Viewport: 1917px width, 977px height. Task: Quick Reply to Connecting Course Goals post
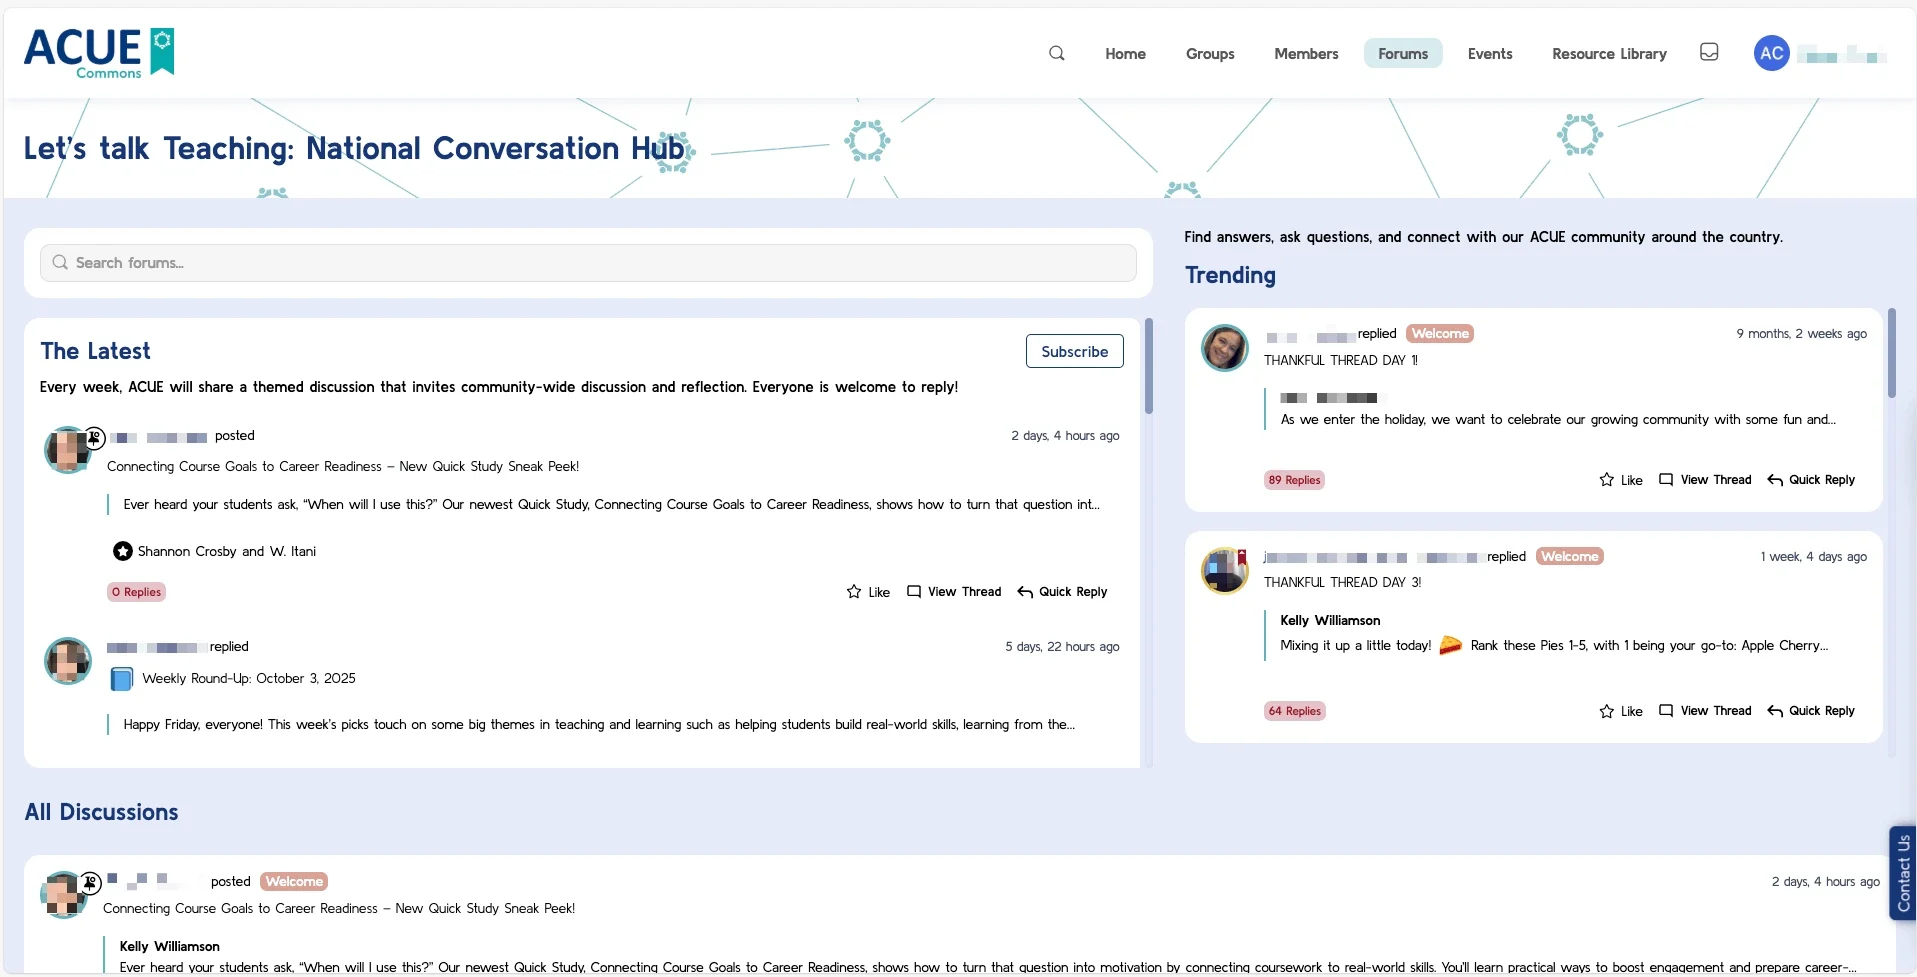pyautogui.click(x=1062, y=592)
